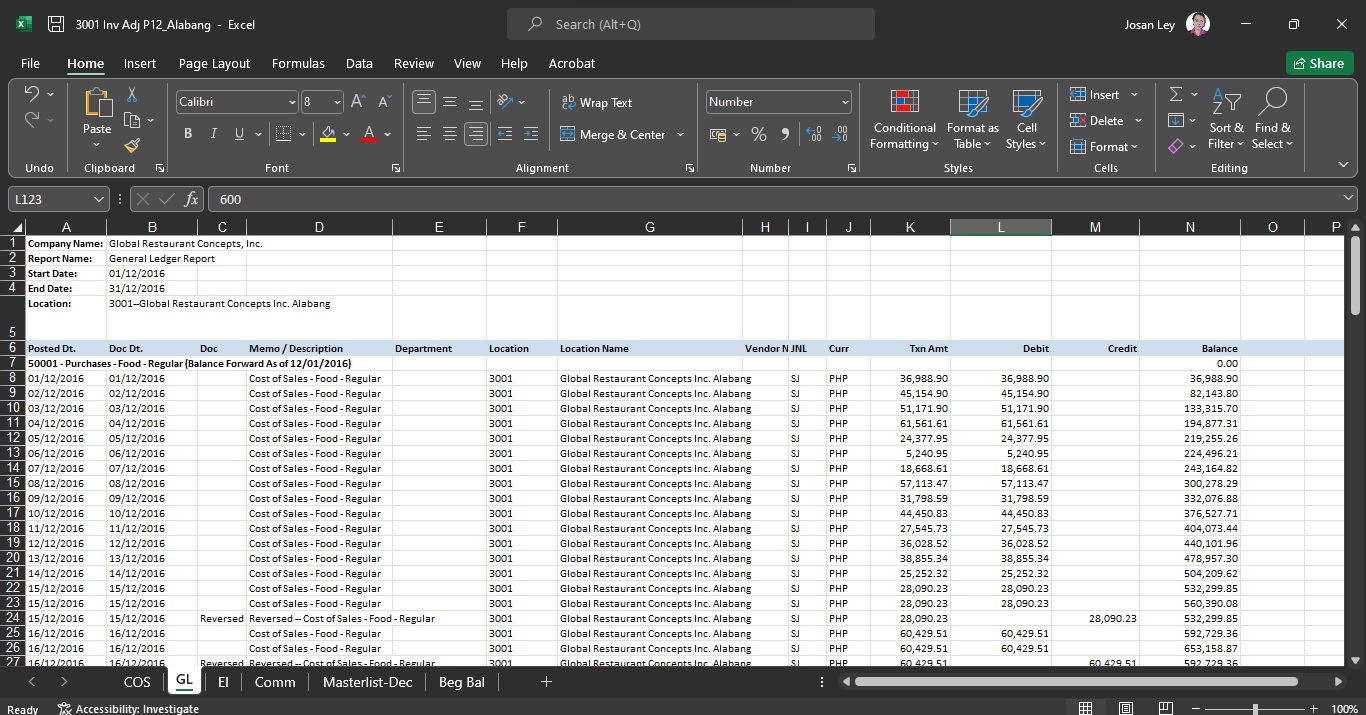
Task: Click the AutoSum sigma icon
Action: (x=1176, y=94)
